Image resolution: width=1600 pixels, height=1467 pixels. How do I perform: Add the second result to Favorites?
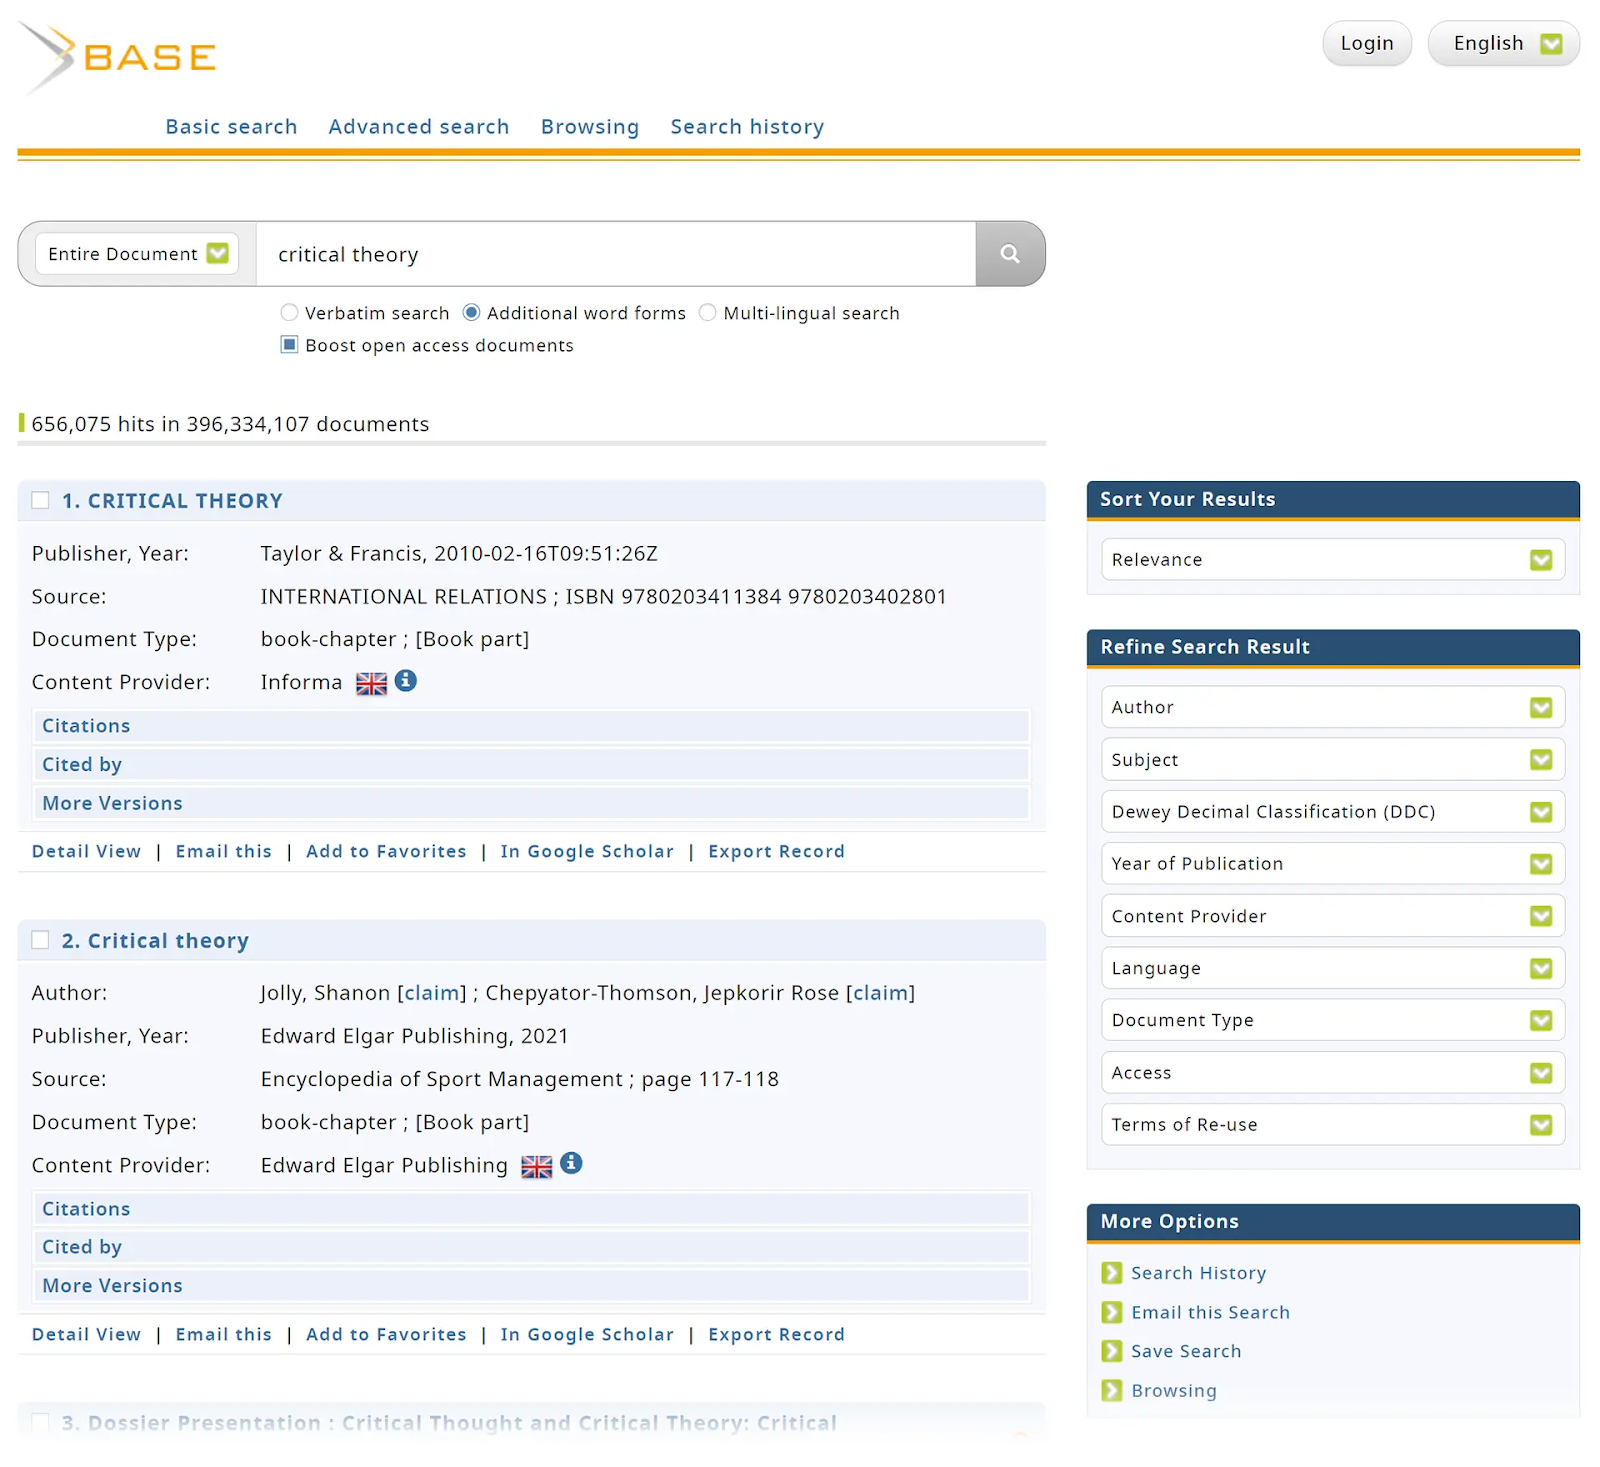click(x=386, y=1334)
